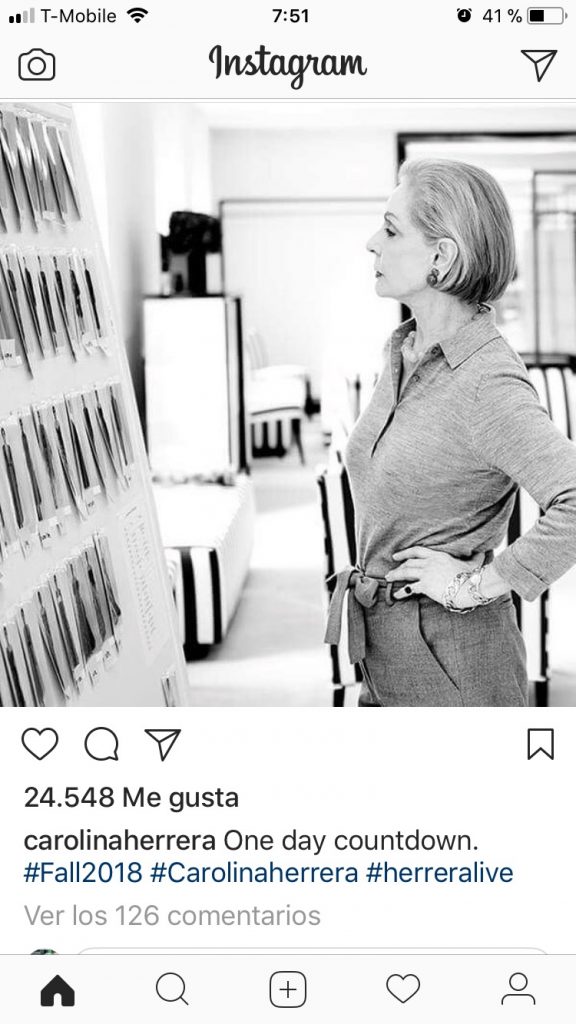
Task: Open the carolinaherrera username in the caption
Action: click(120, 841)
